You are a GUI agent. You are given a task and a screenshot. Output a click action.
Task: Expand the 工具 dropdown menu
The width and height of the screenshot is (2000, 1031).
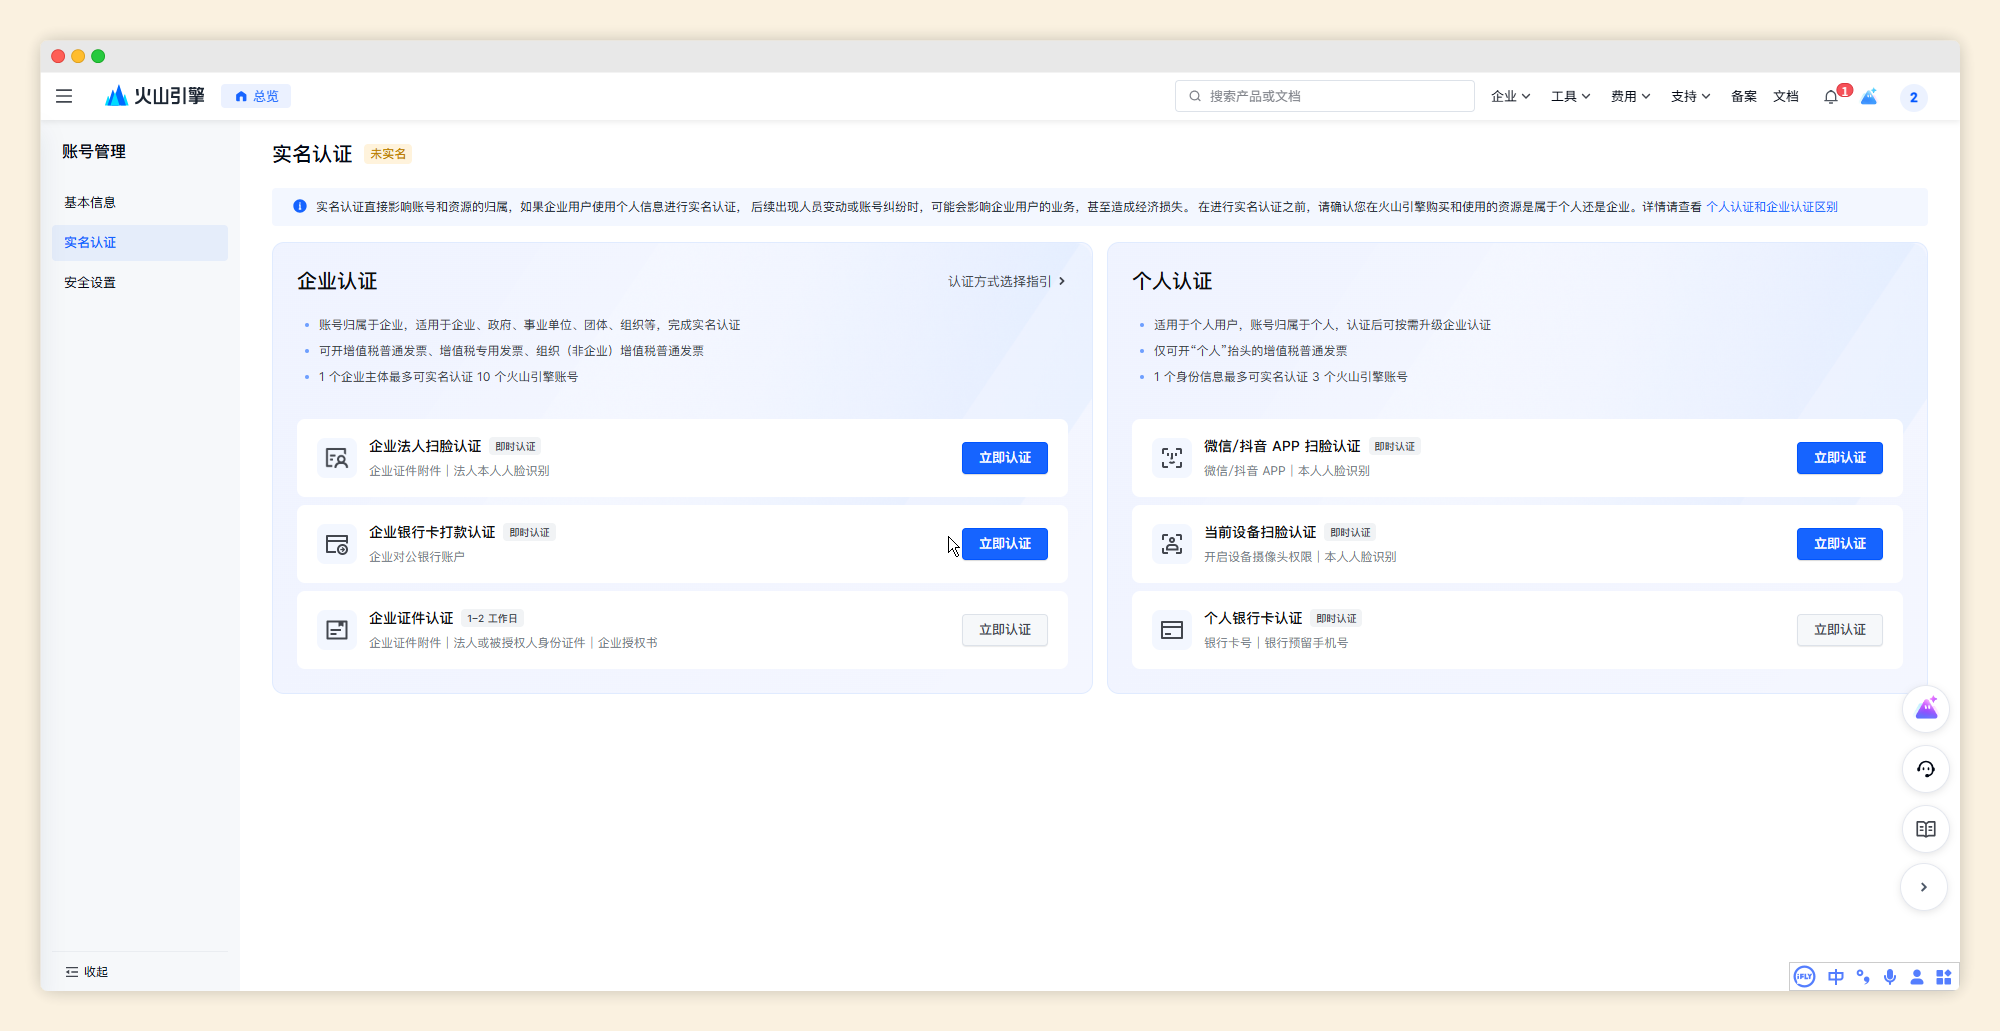click(1570, 96)
